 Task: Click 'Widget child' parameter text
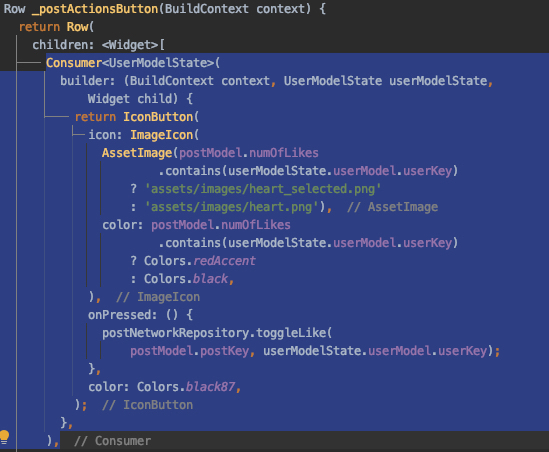pyautogui.click(x=130, y=99)
